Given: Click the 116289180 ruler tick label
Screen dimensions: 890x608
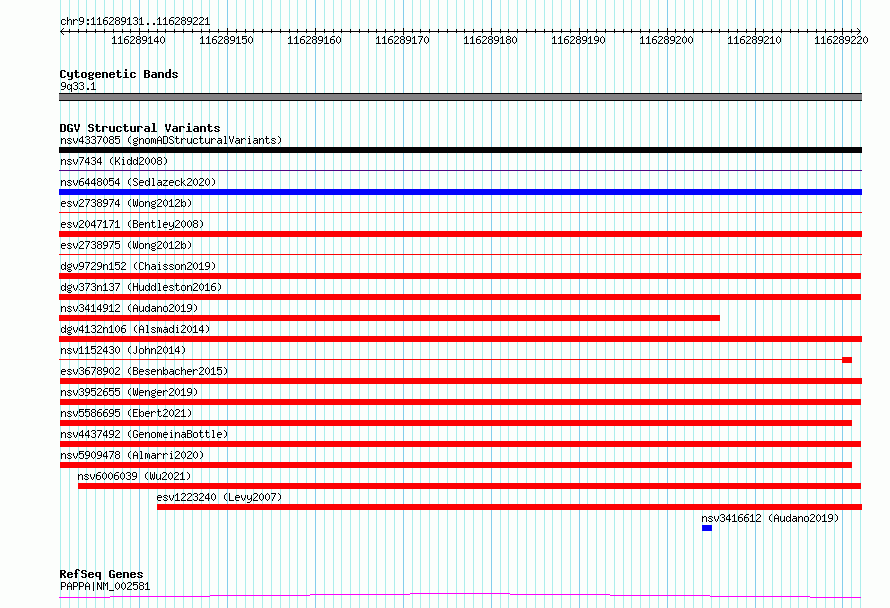Looking at the screenshot, I should [x=490, y=40].
